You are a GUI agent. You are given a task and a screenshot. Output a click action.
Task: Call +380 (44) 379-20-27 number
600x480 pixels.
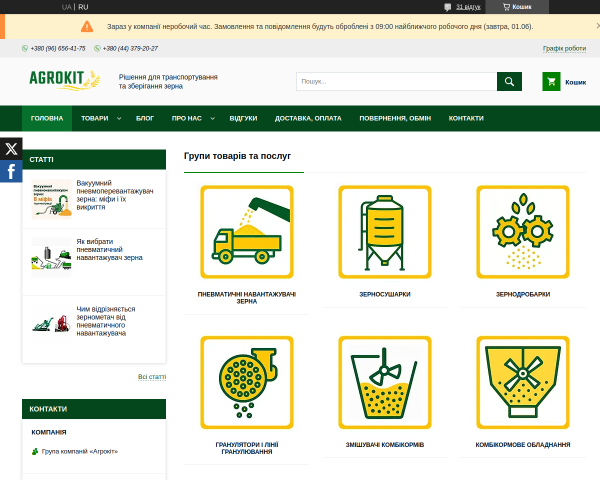point(130,48)
